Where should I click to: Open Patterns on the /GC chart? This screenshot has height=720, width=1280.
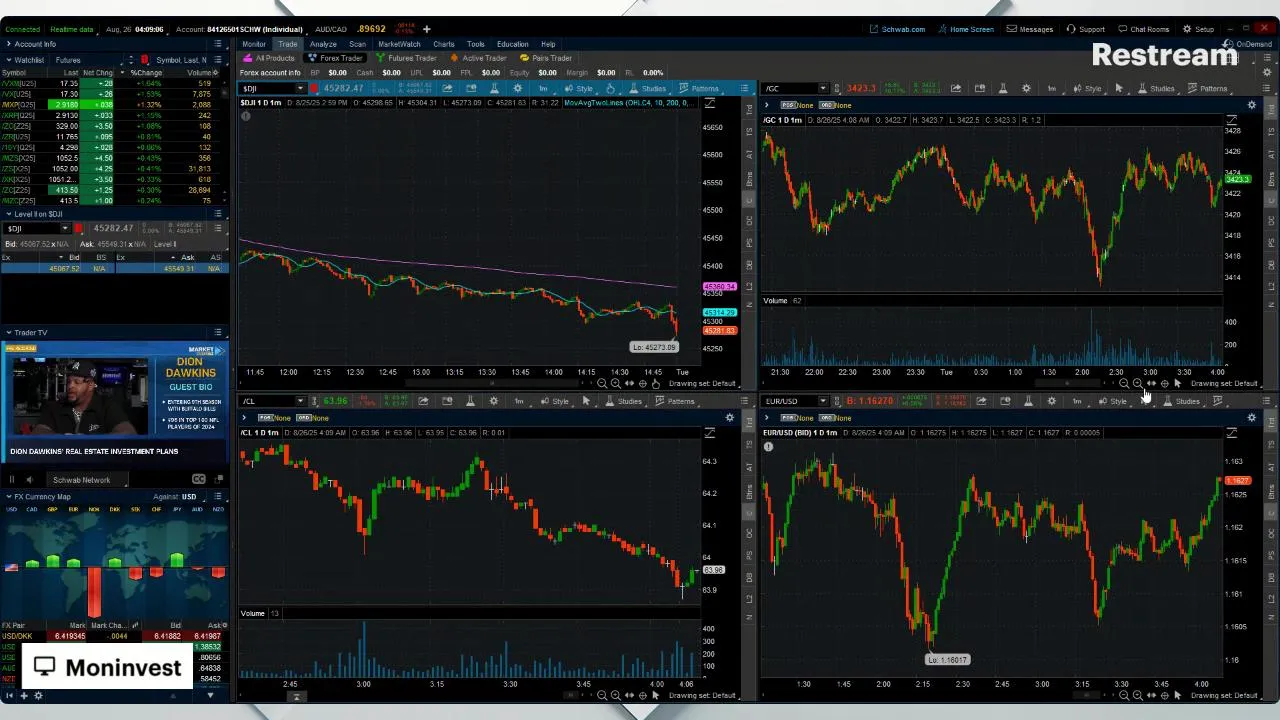[x=1207, y=88]
